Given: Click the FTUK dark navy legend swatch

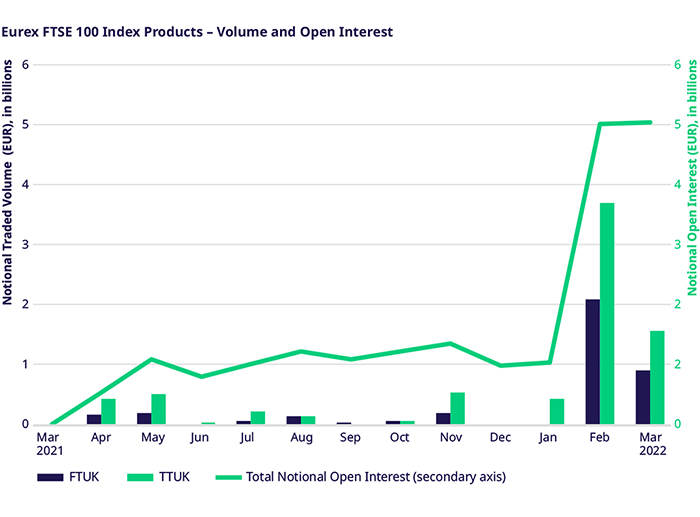Looking at the screenshot, I should coord(51,477).
